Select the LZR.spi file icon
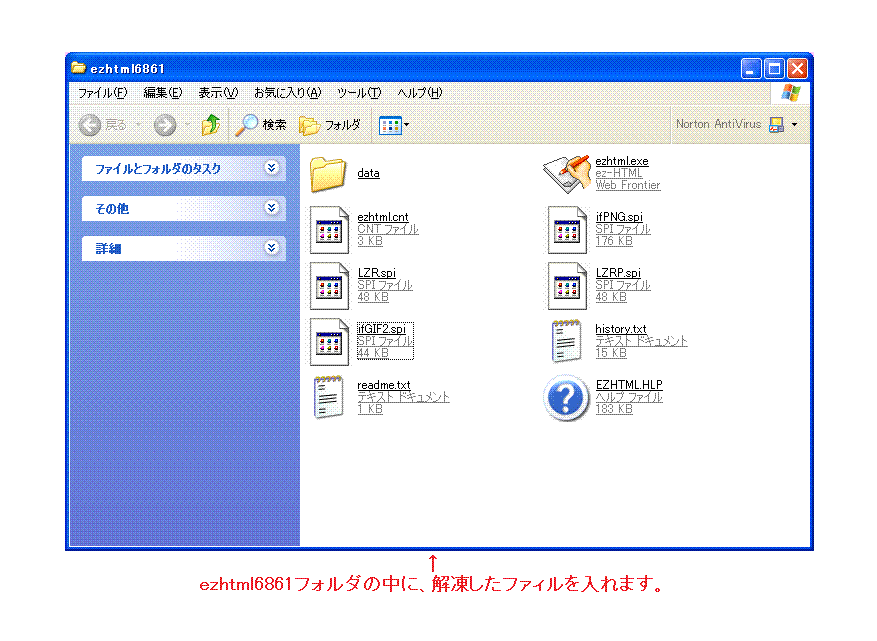Screen dimensions: 877x641 (x=329, y=286)
